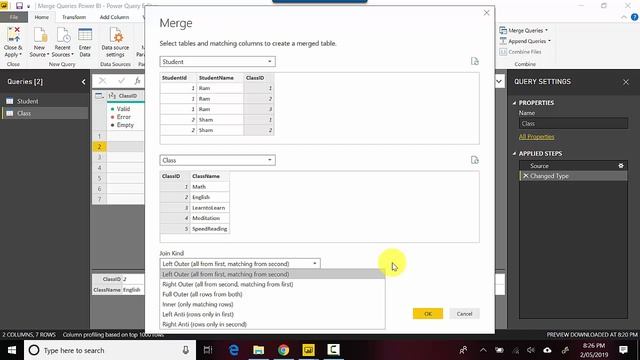Click the Class table refresh preview icon
The width and height of the screenshot is (640, 360).
point(474,160)
